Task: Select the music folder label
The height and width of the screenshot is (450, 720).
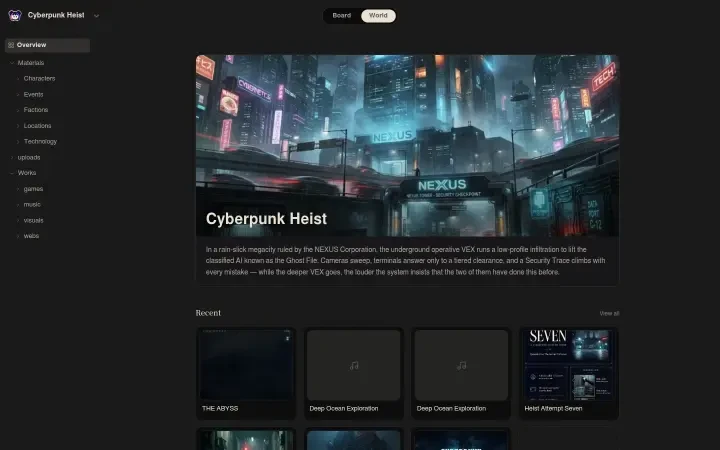Action: 32,204
